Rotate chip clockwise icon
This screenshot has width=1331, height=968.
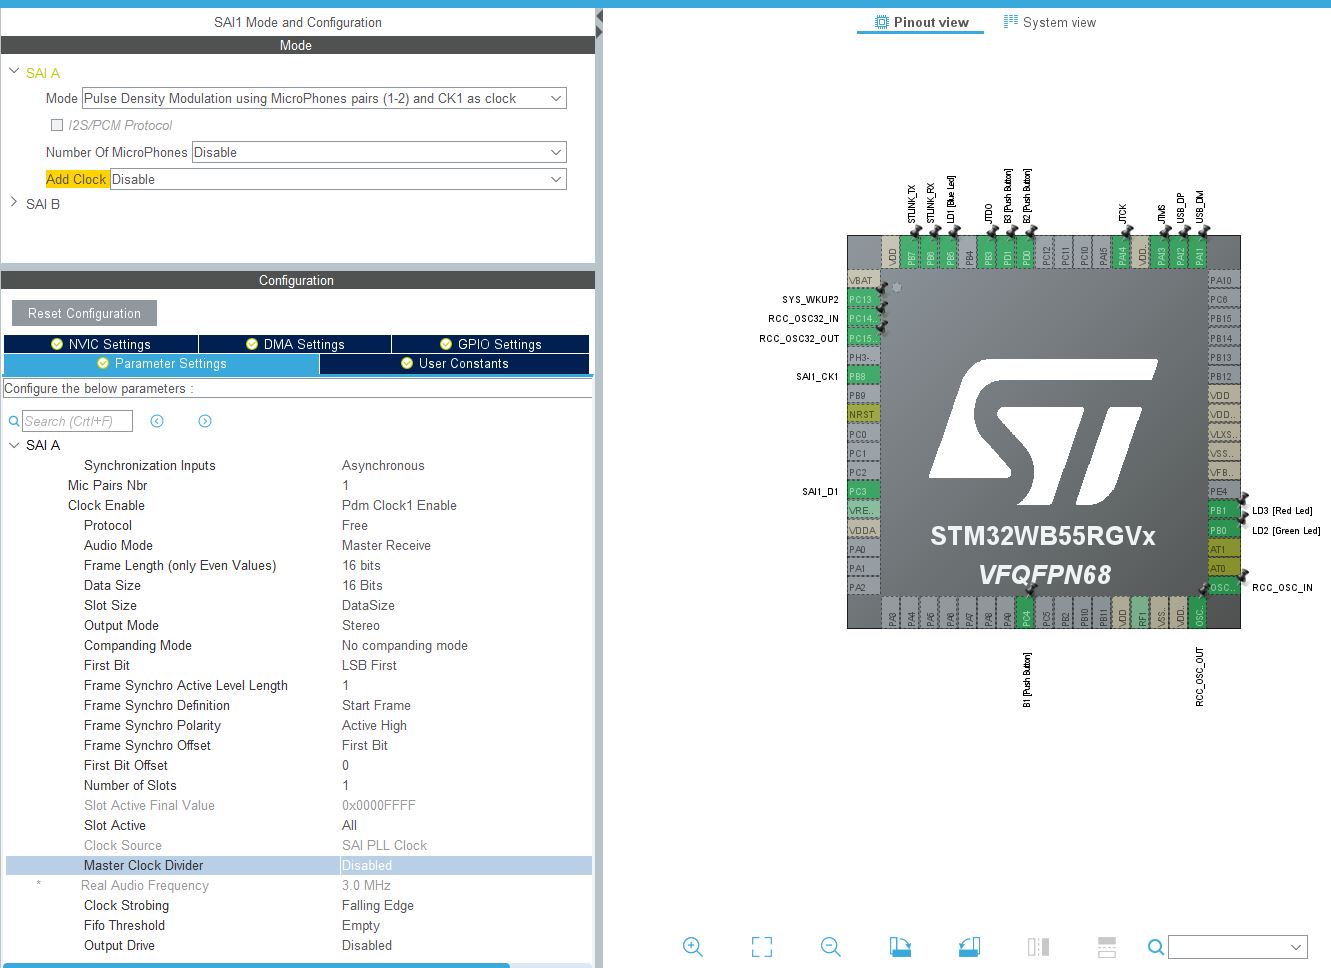900,946
